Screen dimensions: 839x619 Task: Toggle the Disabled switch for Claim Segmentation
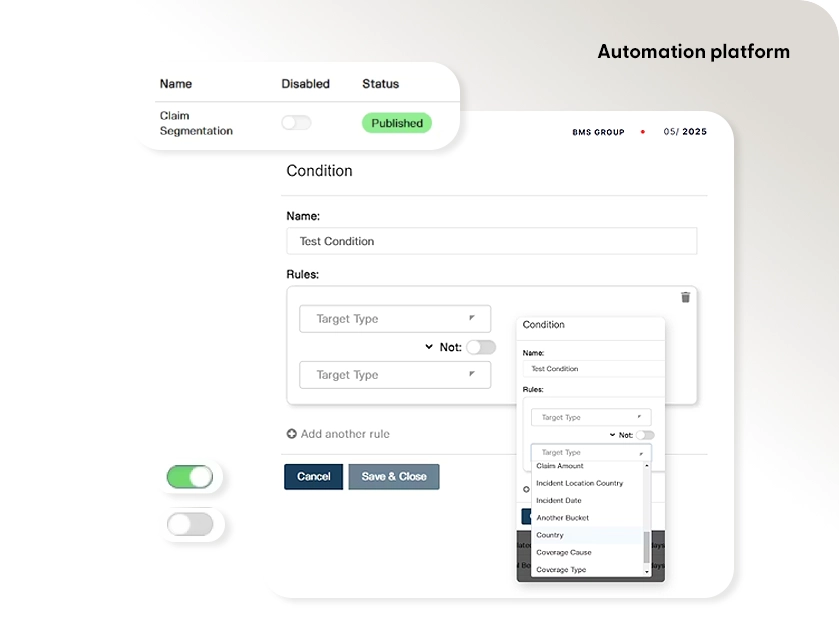(x=296, y=123)
